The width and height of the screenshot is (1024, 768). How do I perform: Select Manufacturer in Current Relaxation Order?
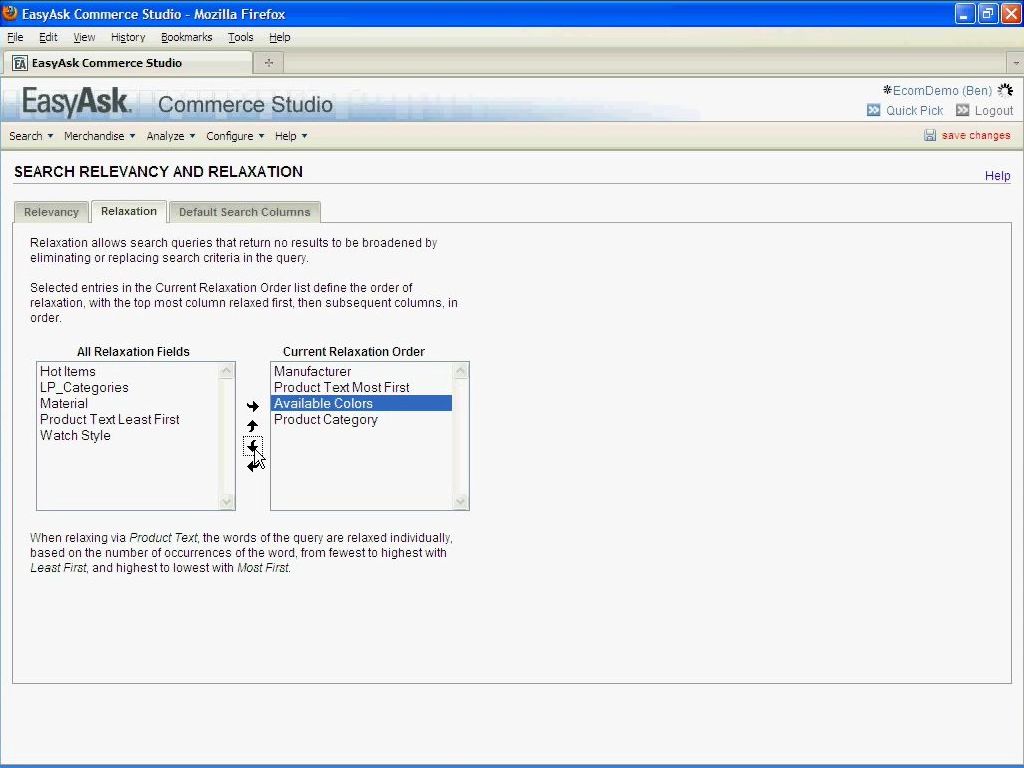click(x=362, y=371)
